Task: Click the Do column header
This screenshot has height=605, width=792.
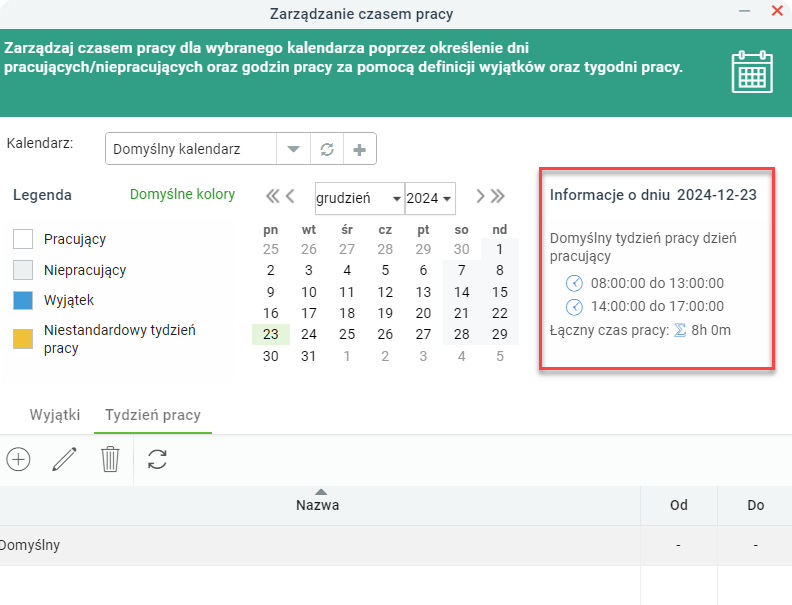Action: [x=755, y=505]
